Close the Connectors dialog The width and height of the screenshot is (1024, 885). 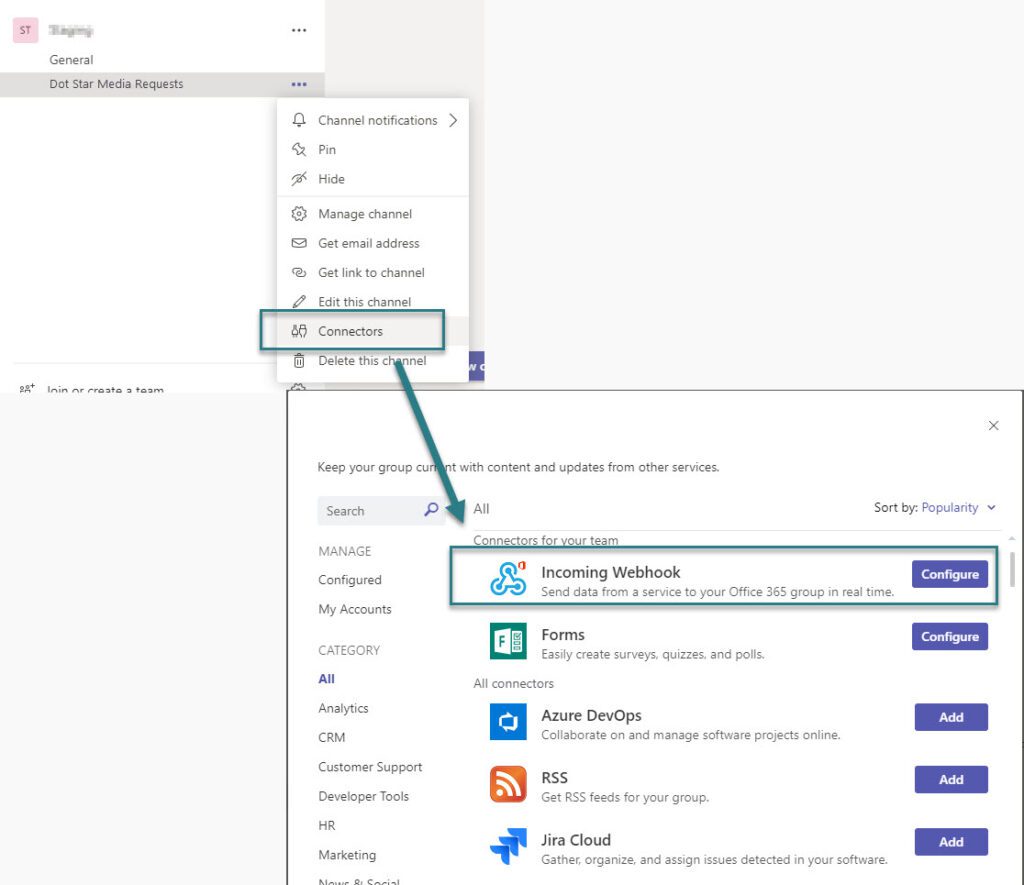point(993,425)
